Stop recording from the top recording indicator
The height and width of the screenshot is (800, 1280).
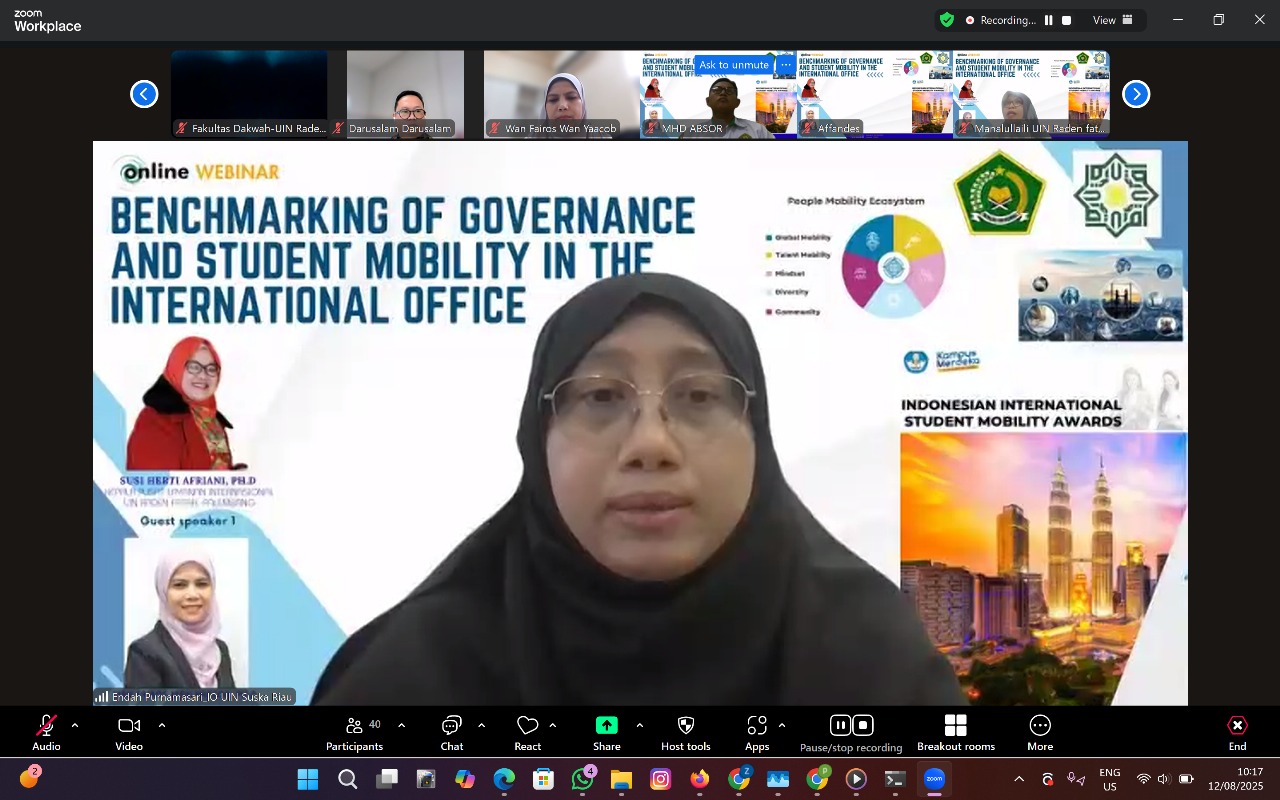point(1067,20)
